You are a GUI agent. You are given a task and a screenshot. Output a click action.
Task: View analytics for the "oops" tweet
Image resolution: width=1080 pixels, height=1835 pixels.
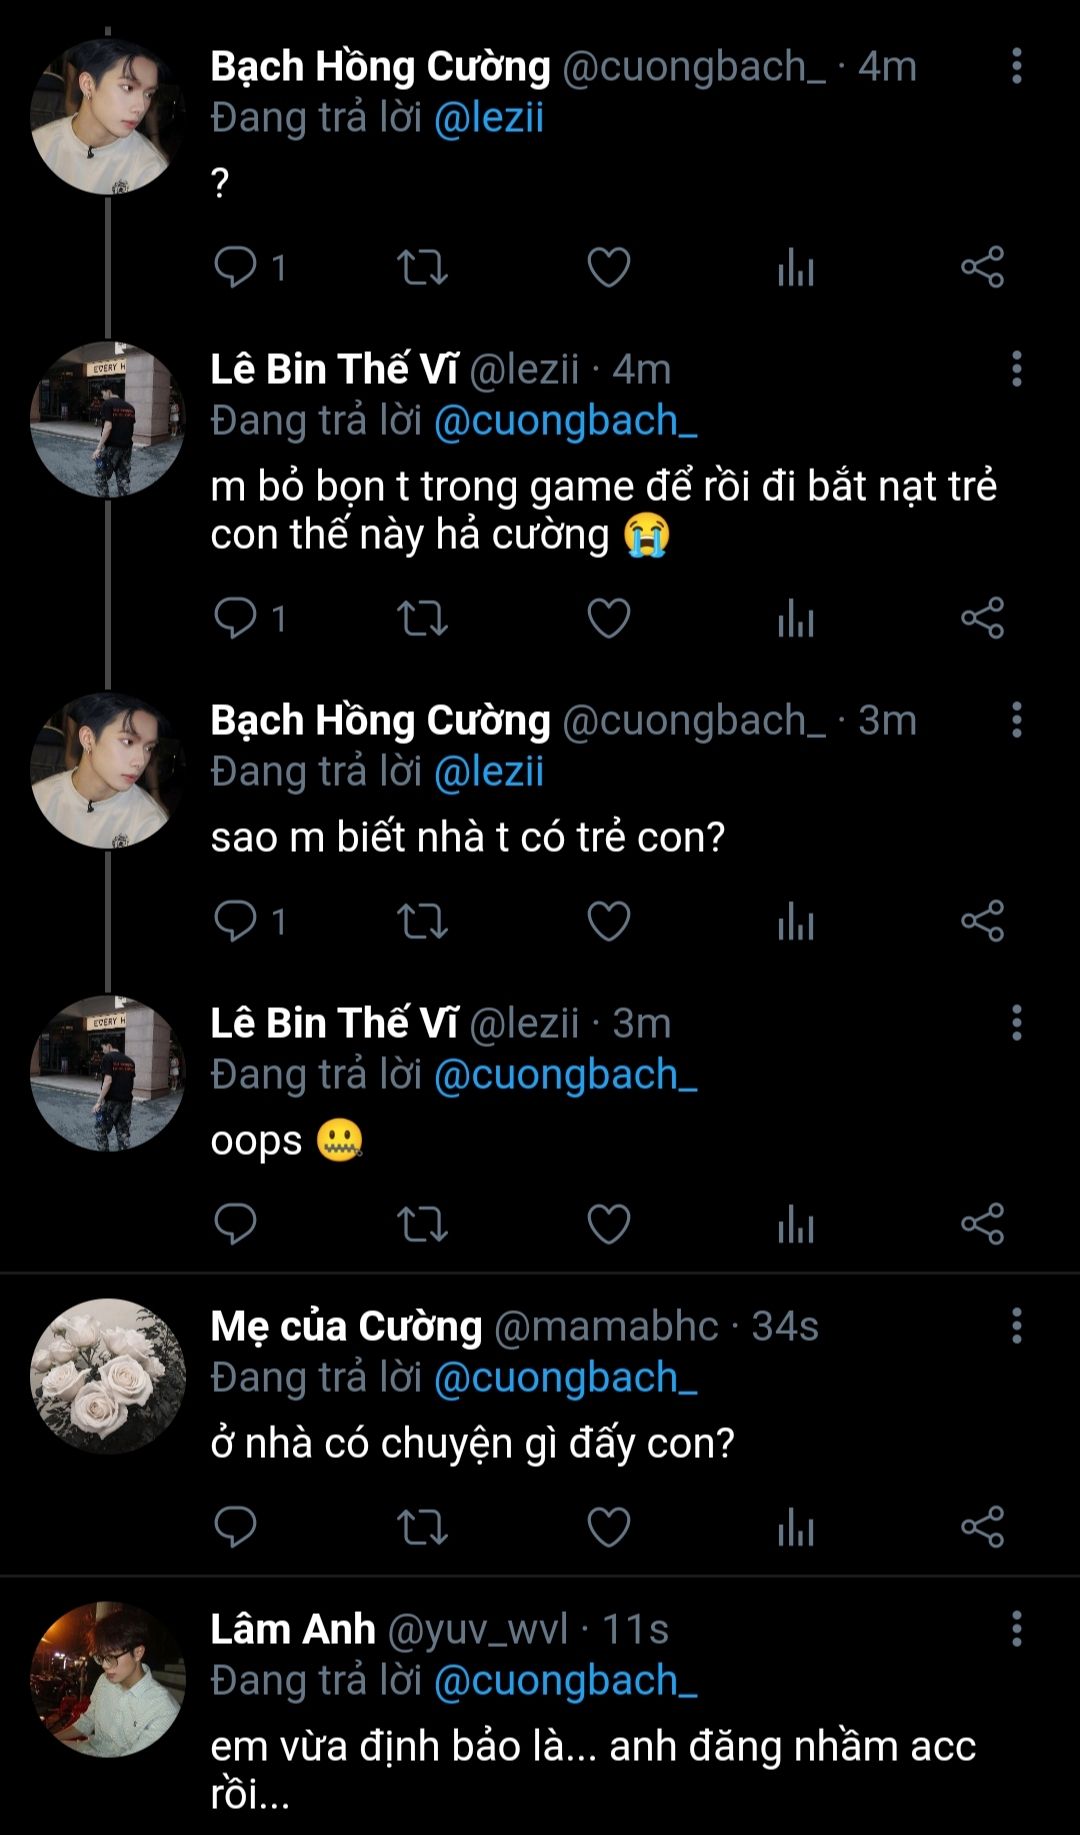coord(796,1224)
